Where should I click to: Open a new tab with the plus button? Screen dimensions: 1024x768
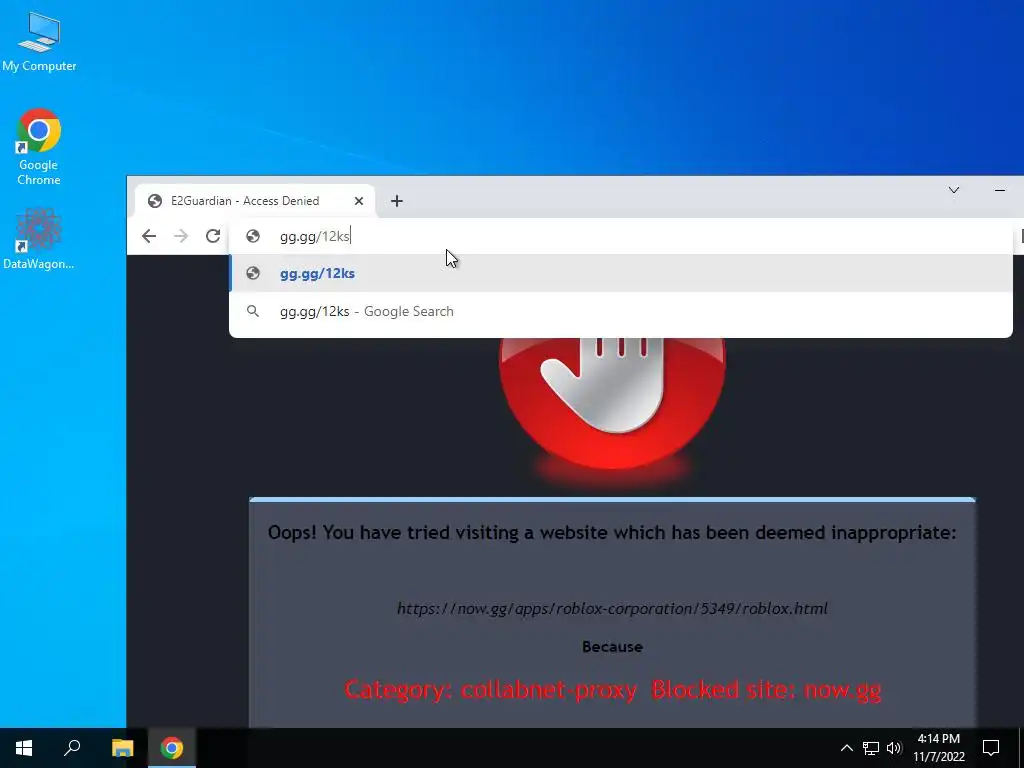(x=396, y=201)
